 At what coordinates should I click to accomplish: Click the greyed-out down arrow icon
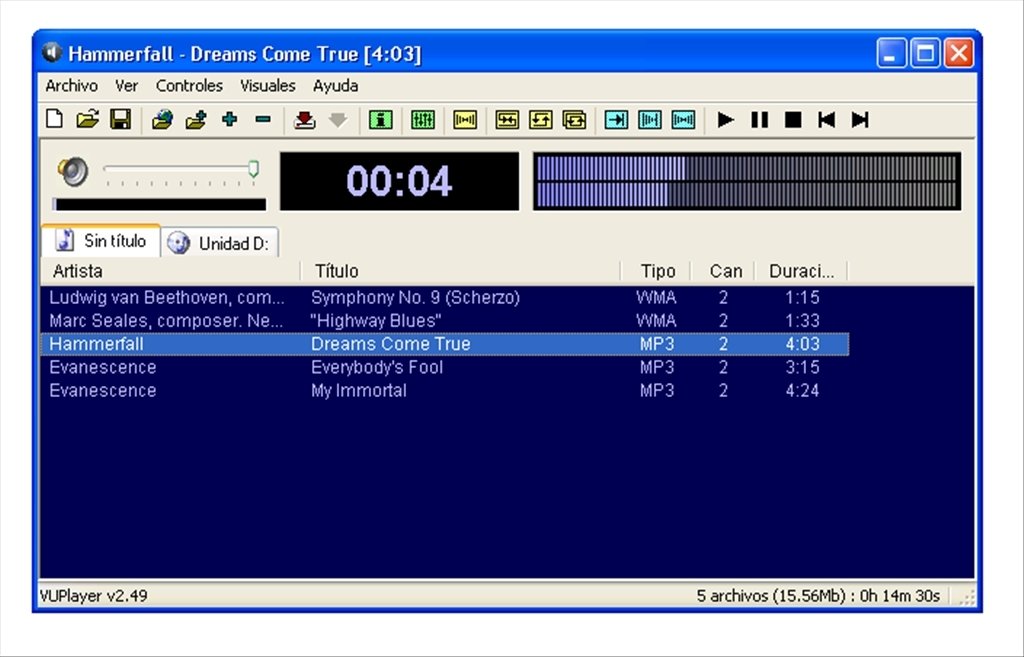[x=338, y=120]
